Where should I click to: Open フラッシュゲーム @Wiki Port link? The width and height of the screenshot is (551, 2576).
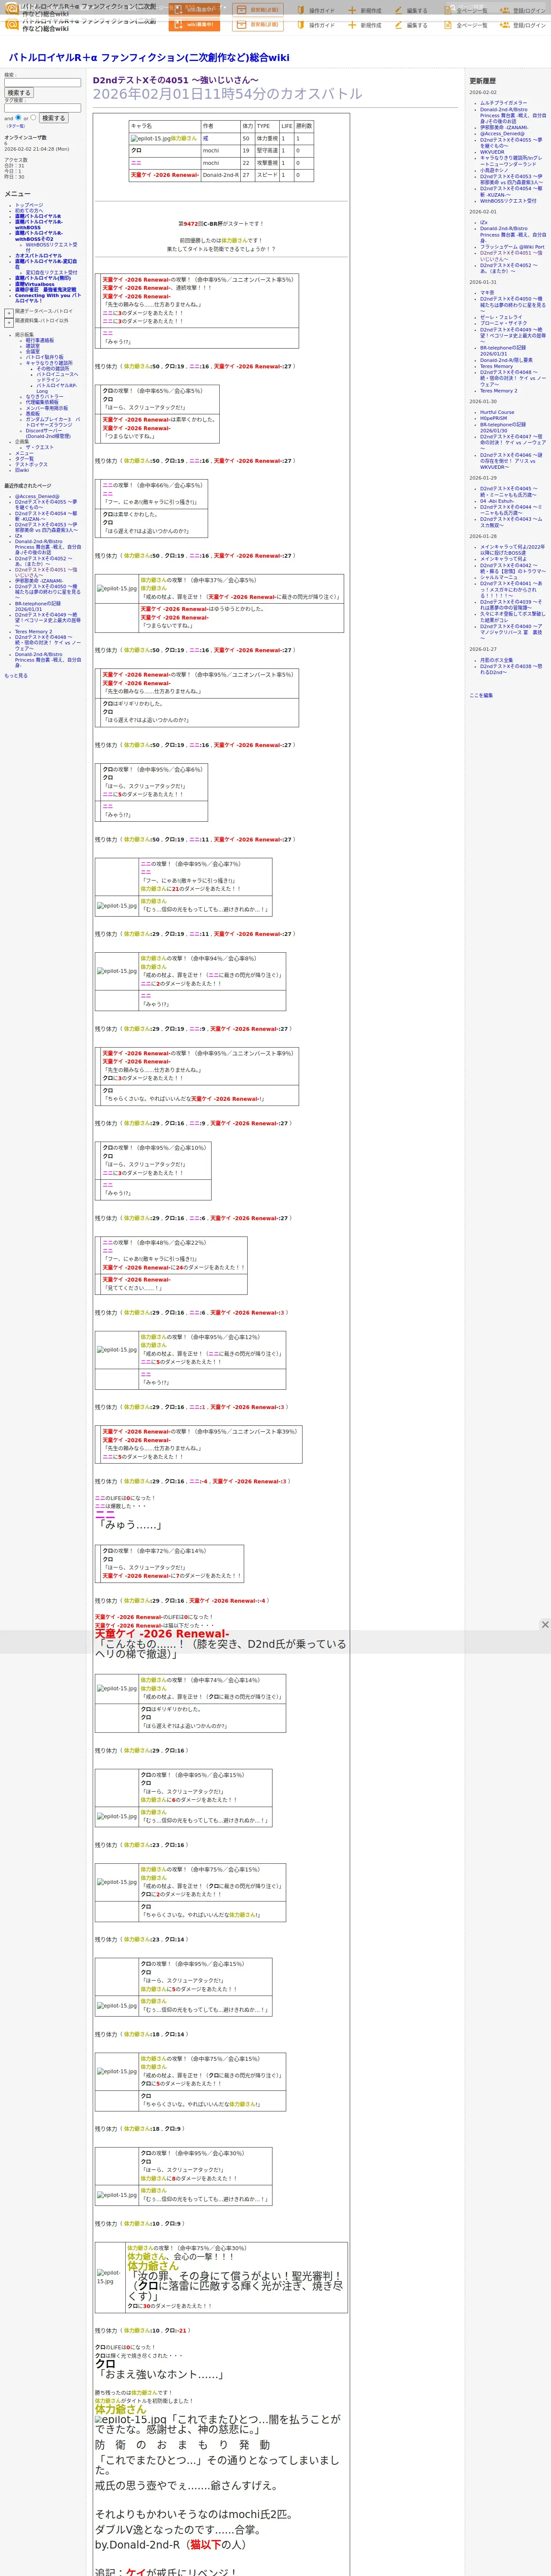(x=512, y=247)
